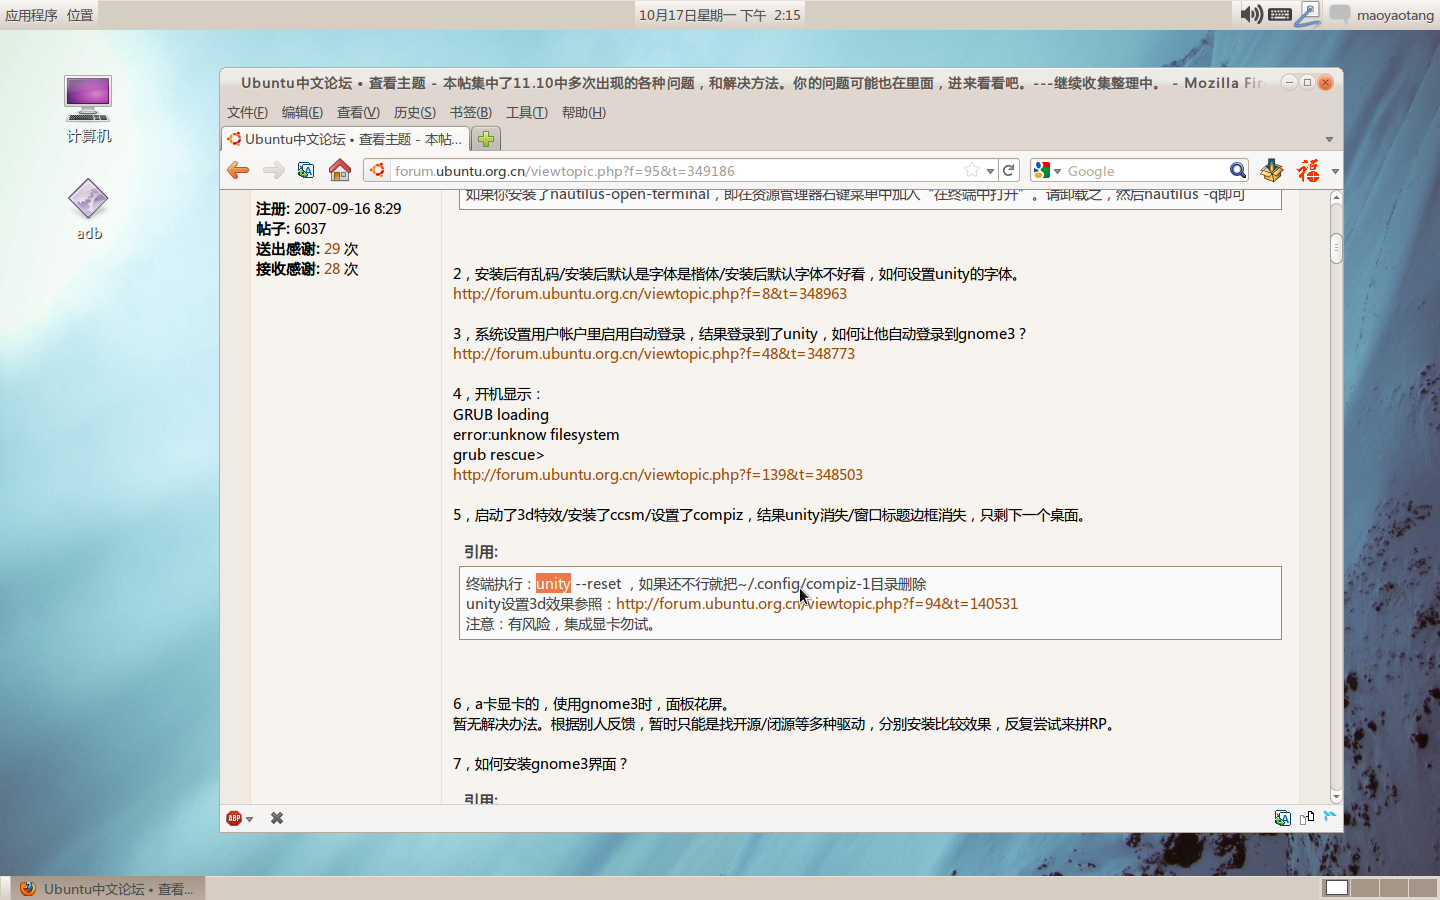The width and height of the screenshot is (1440, 900).
Task: Select the Ubuntu中文论坛 browser tab
Action: click(345, 139)
